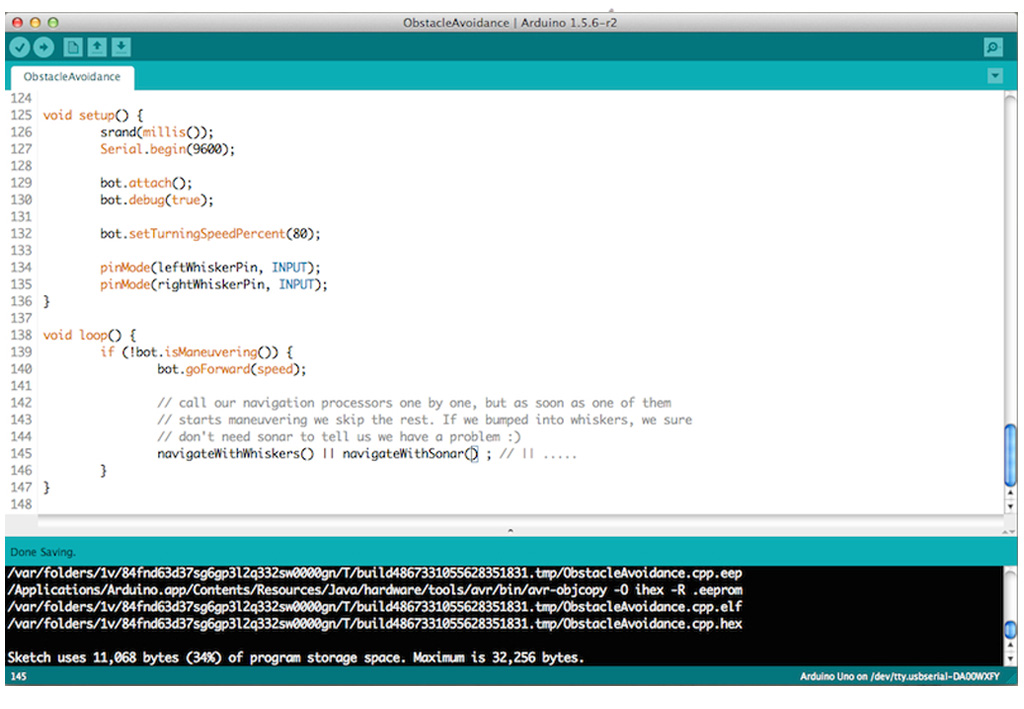Click line number 148 in gutter
The width and height of the screenshot is (1024, 709).
[x=21, y=505]
